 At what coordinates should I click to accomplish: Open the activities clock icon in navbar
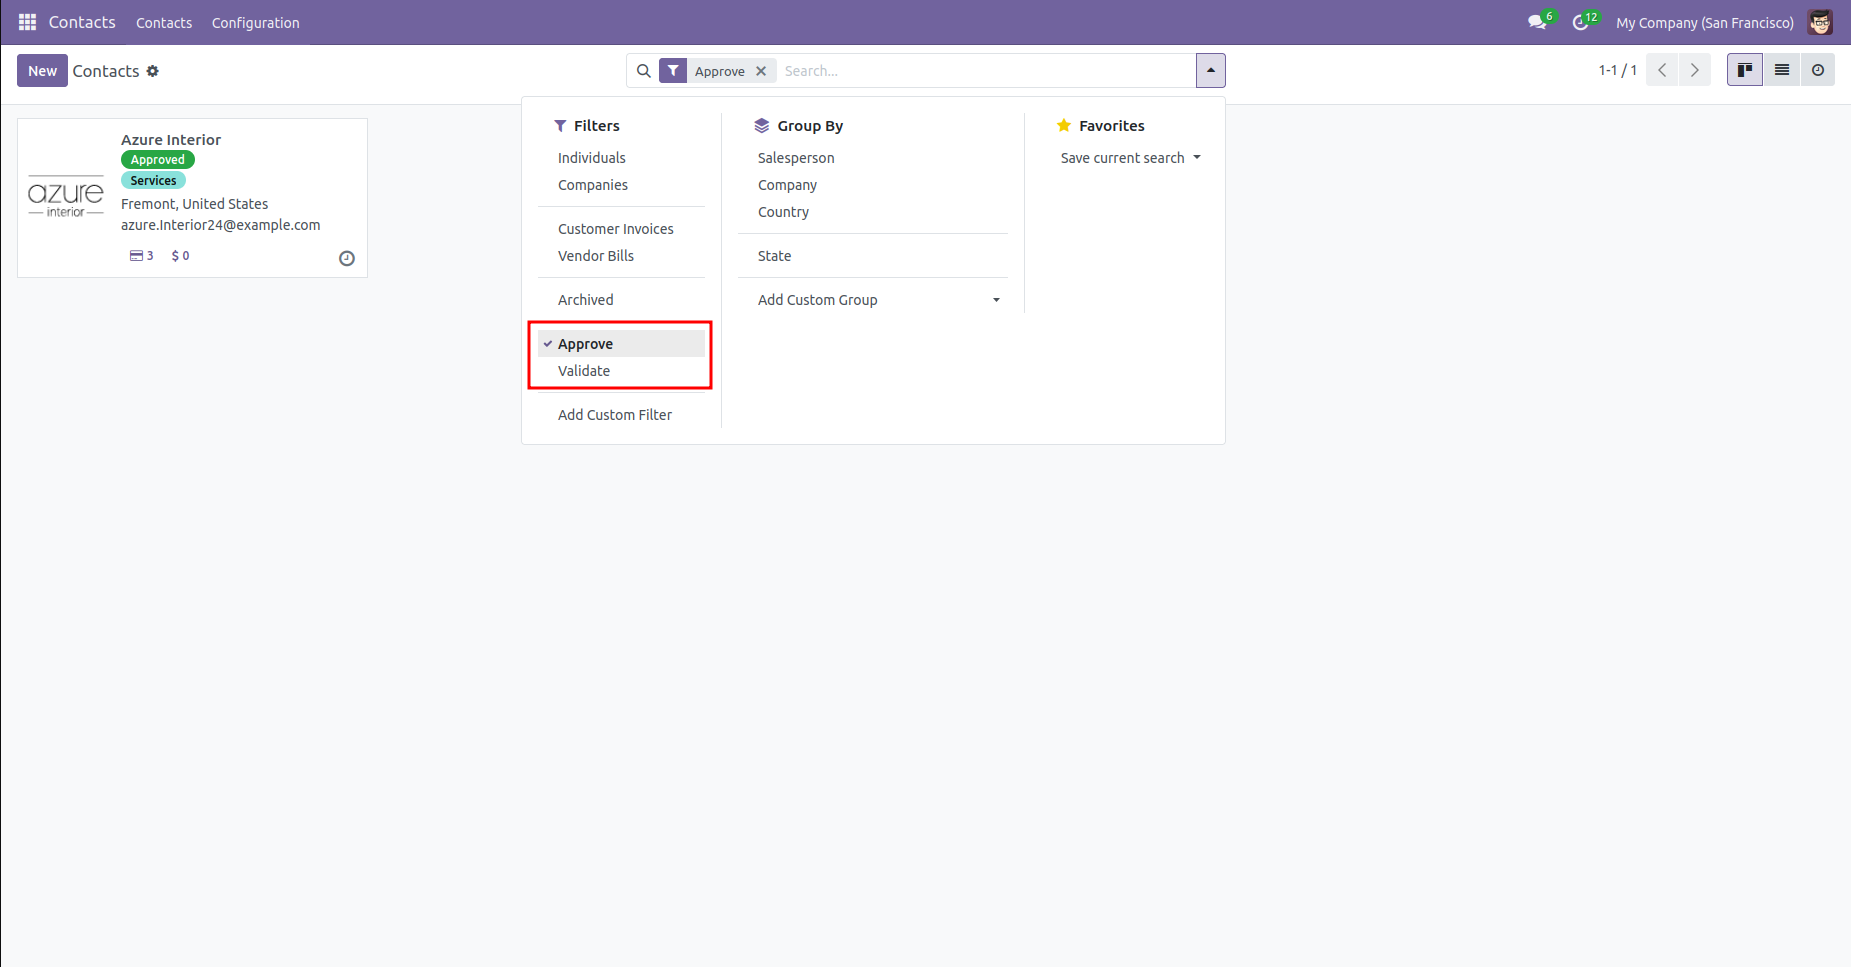click(x=1581, y=22)
